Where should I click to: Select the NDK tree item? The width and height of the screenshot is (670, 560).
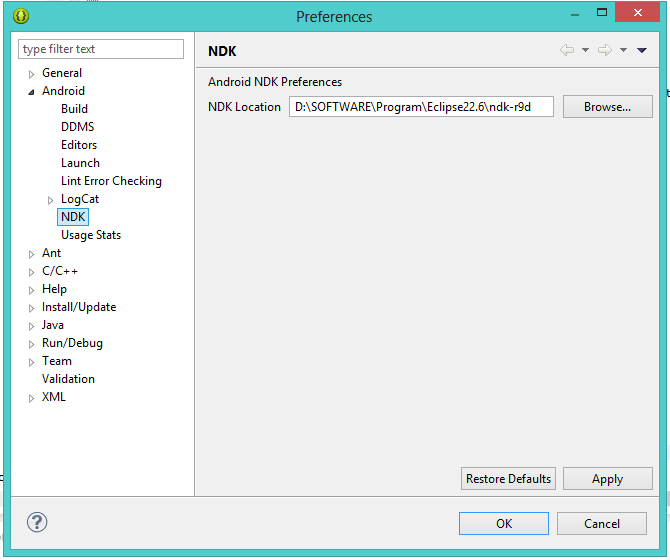[x=73, y=217]
